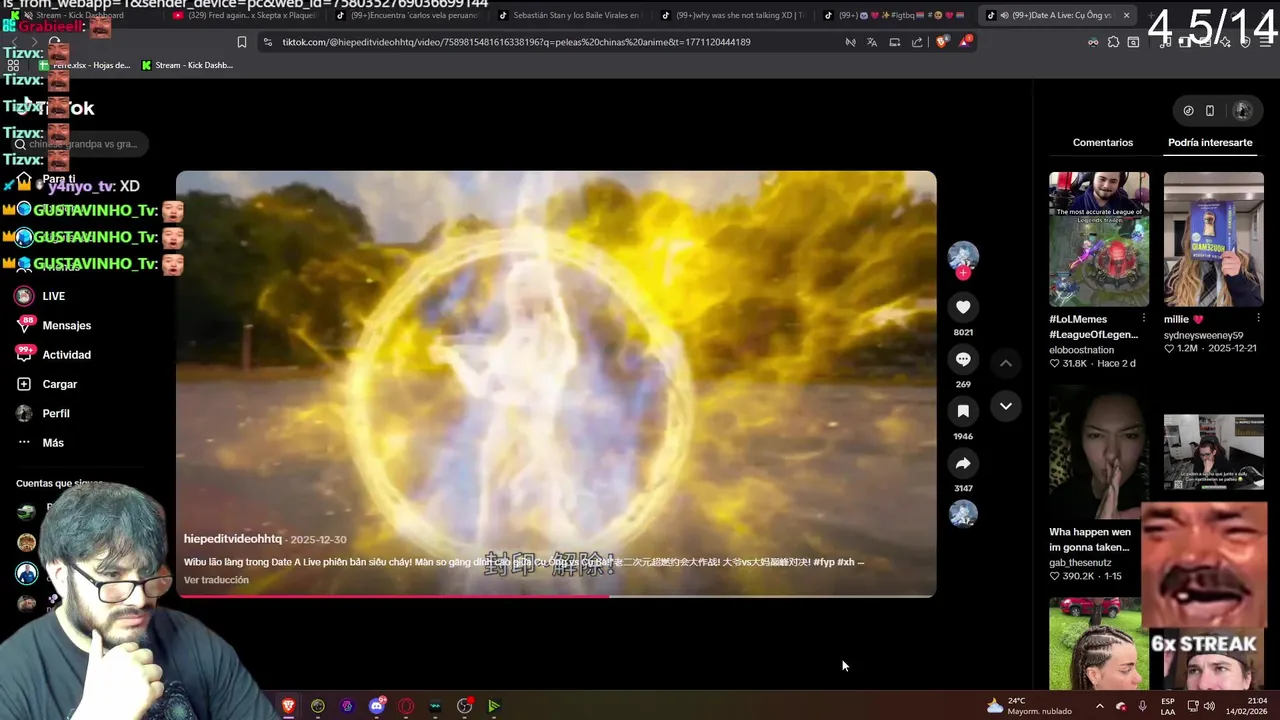Image resolution: width=1280 pixels, height=720 pixels.
Task: Open the translate page icon in address bar
Action: click(872, 42)
